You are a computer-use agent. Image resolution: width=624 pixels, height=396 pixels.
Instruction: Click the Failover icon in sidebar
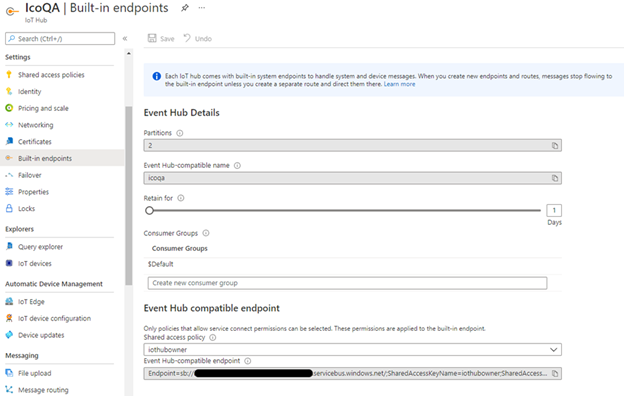9,175
